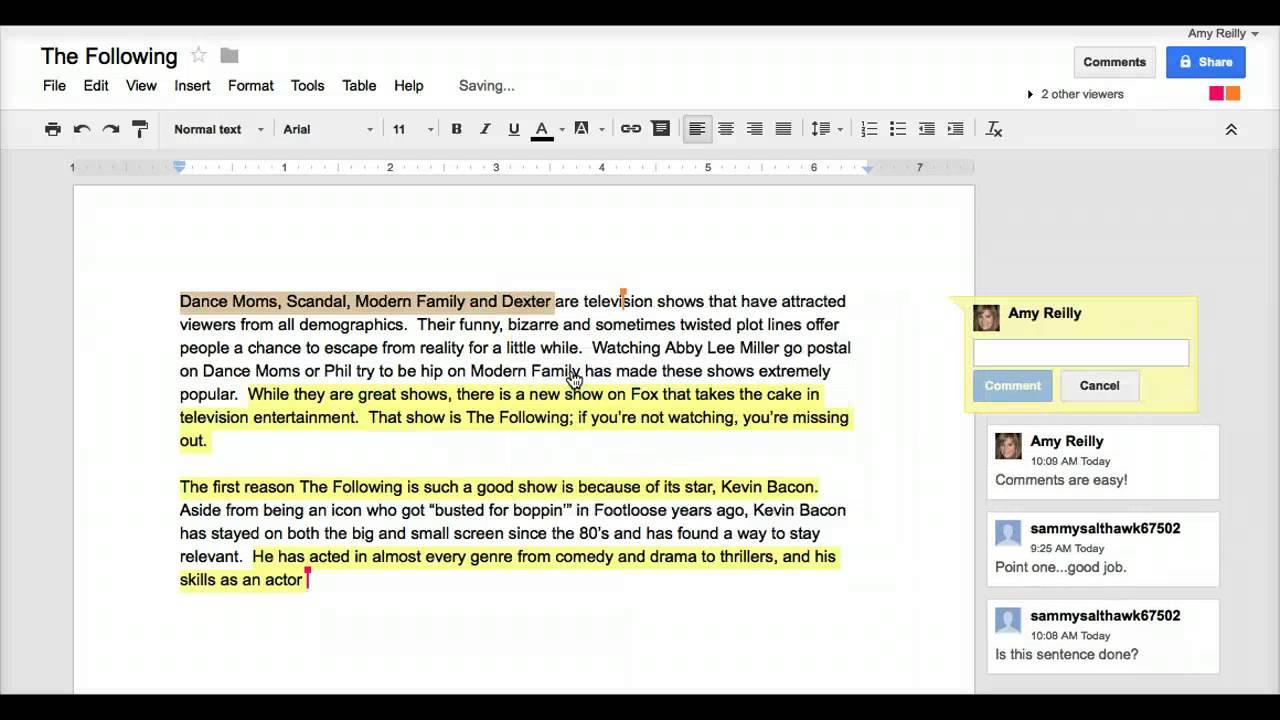Open the Arial font dropdown
Image resolution: width=1280 pixels, height=720 pixels.
(328, 129)
